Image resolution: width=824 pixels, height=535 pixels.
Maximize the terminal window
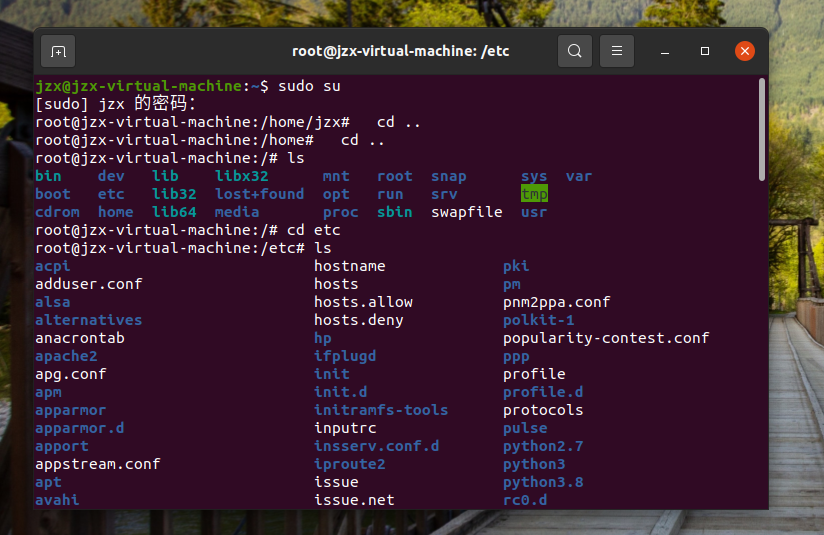pyautogui.click(x=705, y=51)
